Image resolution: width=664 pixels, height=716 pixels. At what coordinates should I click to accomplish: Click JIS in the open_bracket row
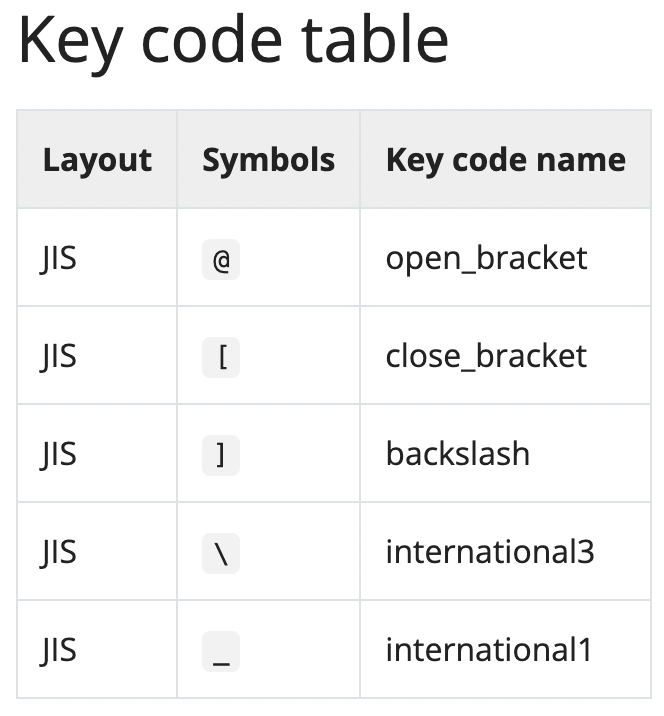coord(59,258)
